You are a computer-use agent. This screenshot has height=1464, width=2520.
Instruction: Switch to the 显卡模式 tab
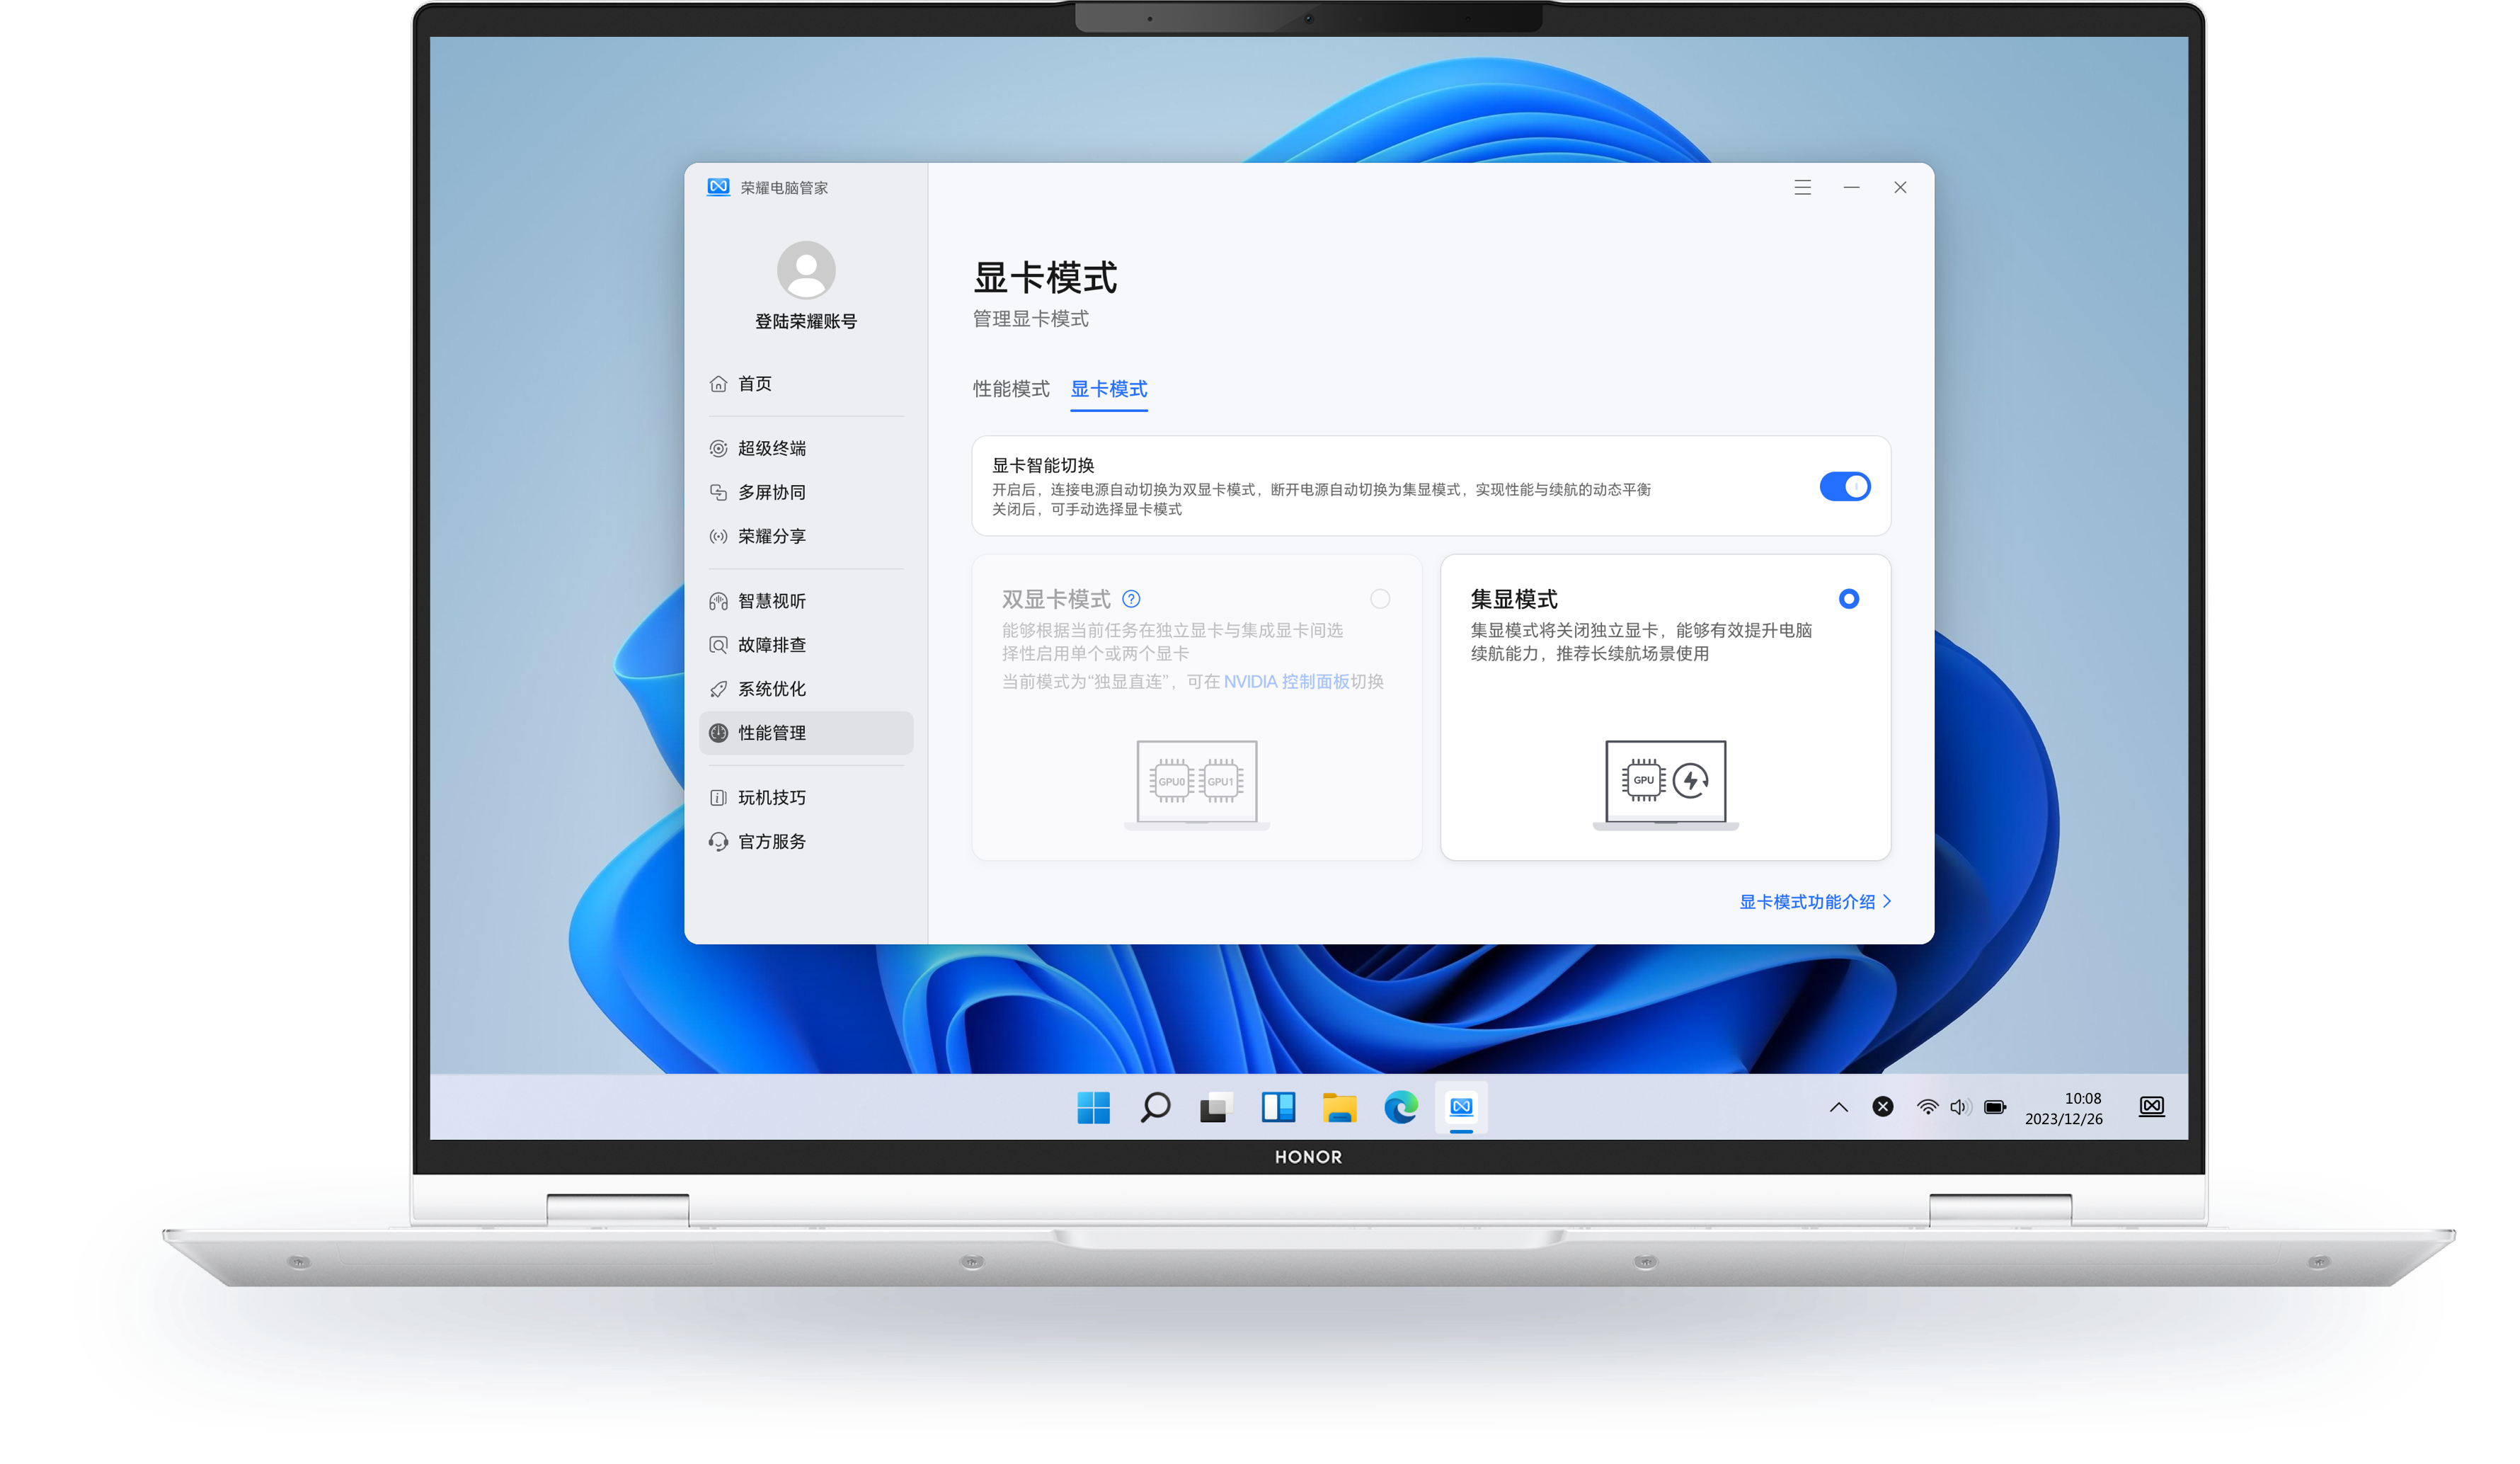(1108, 389)
